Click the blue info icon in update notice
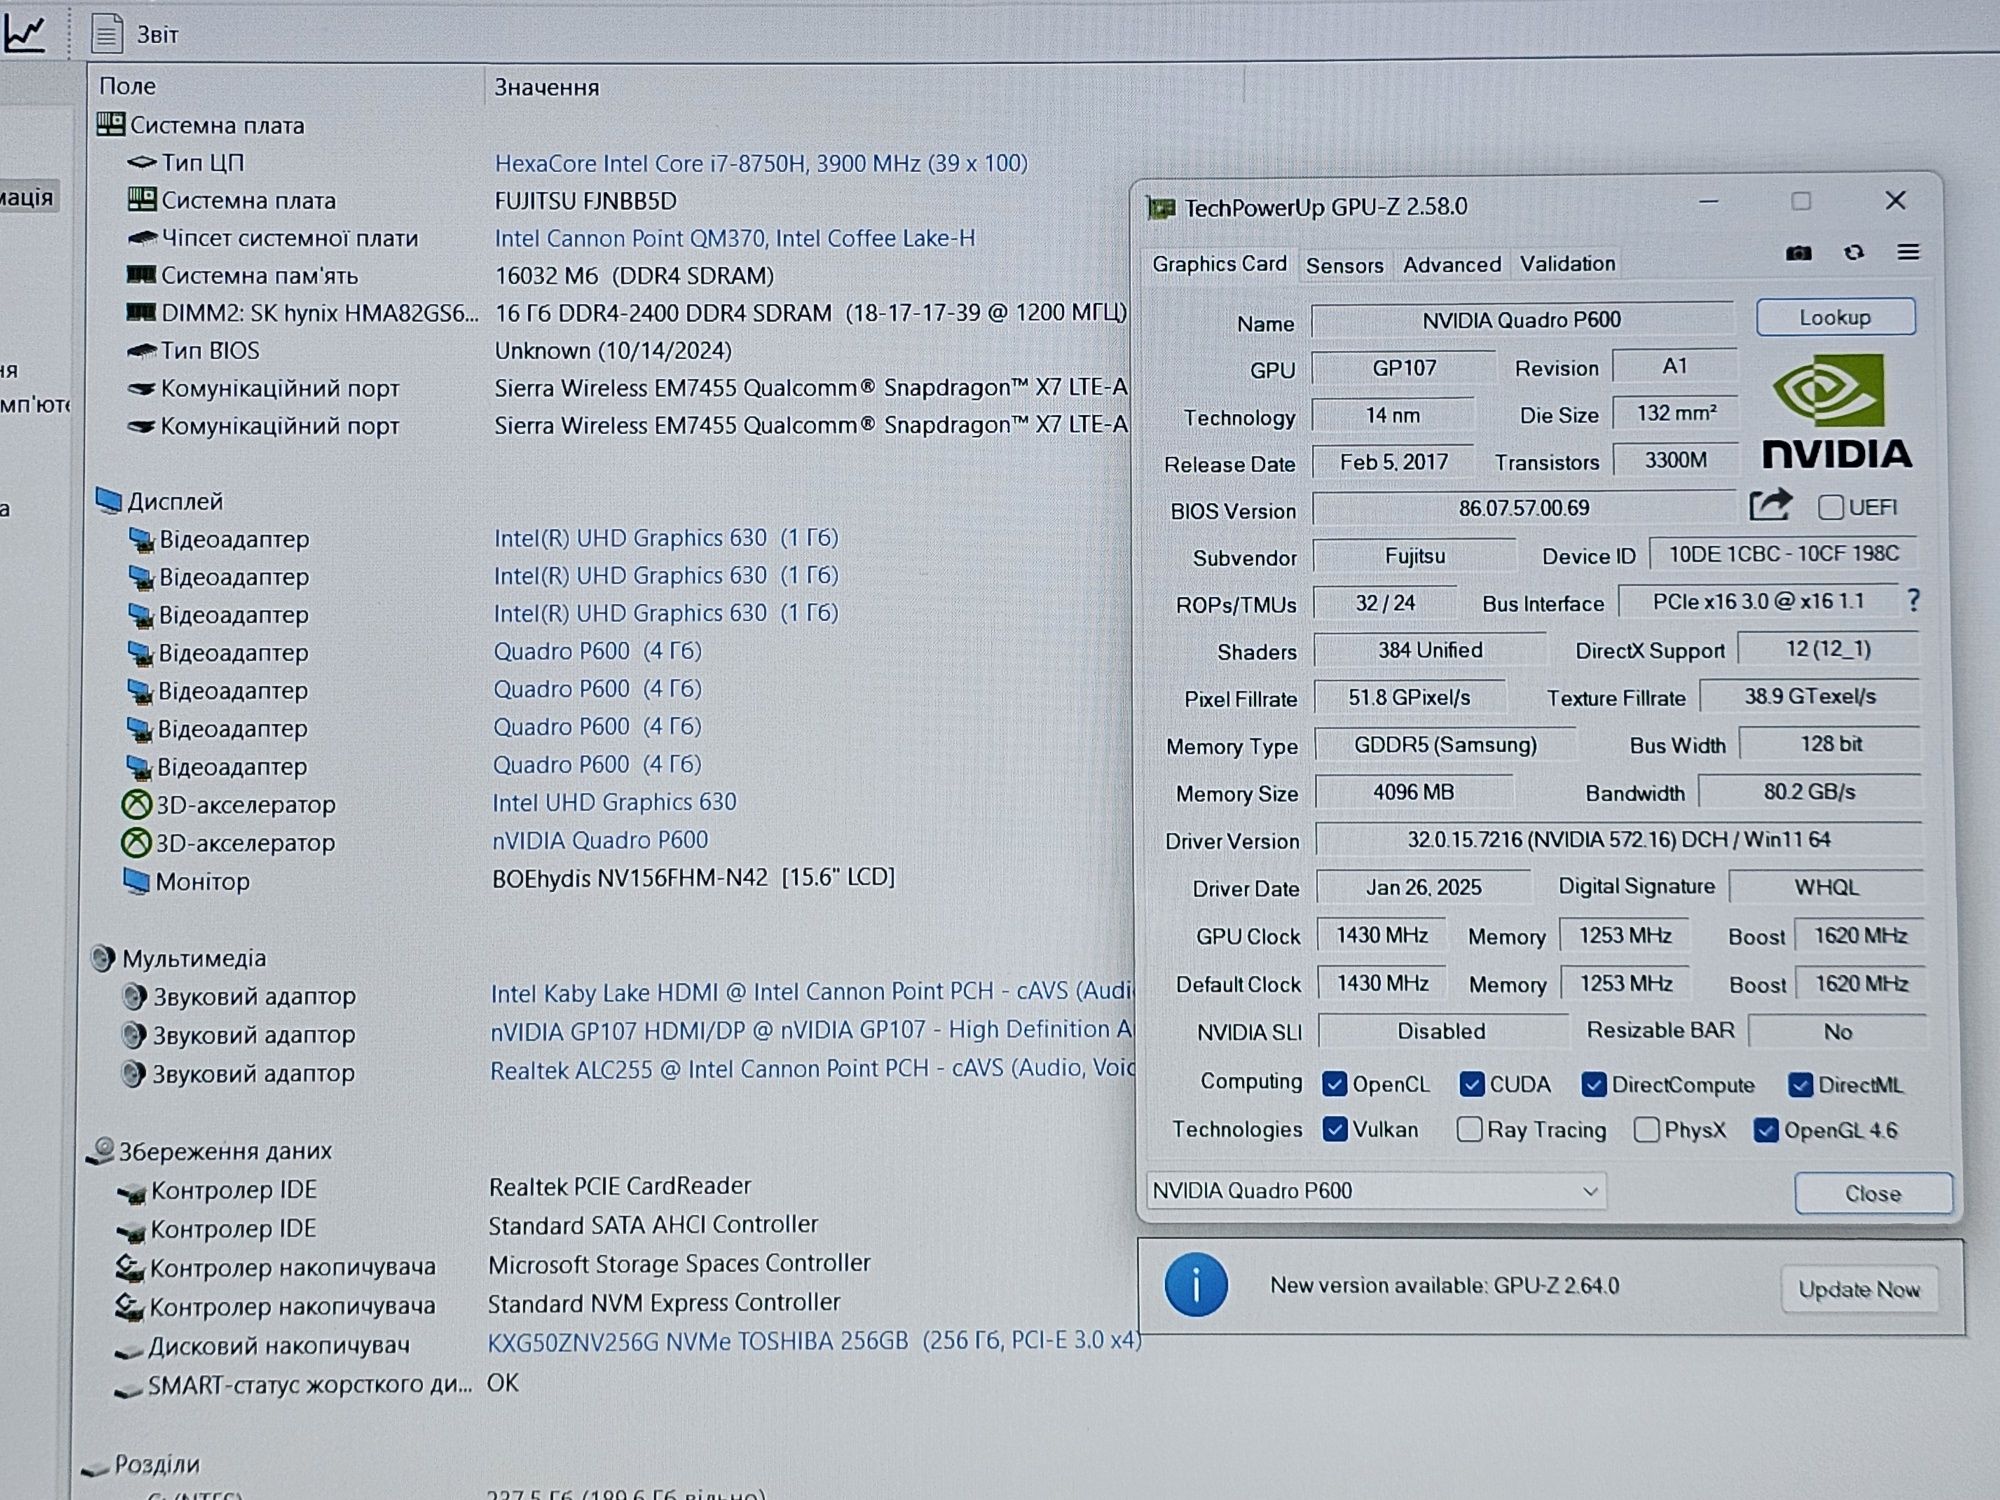The height and width of the screenshot is (1500, 2000). point(1196,1284)
